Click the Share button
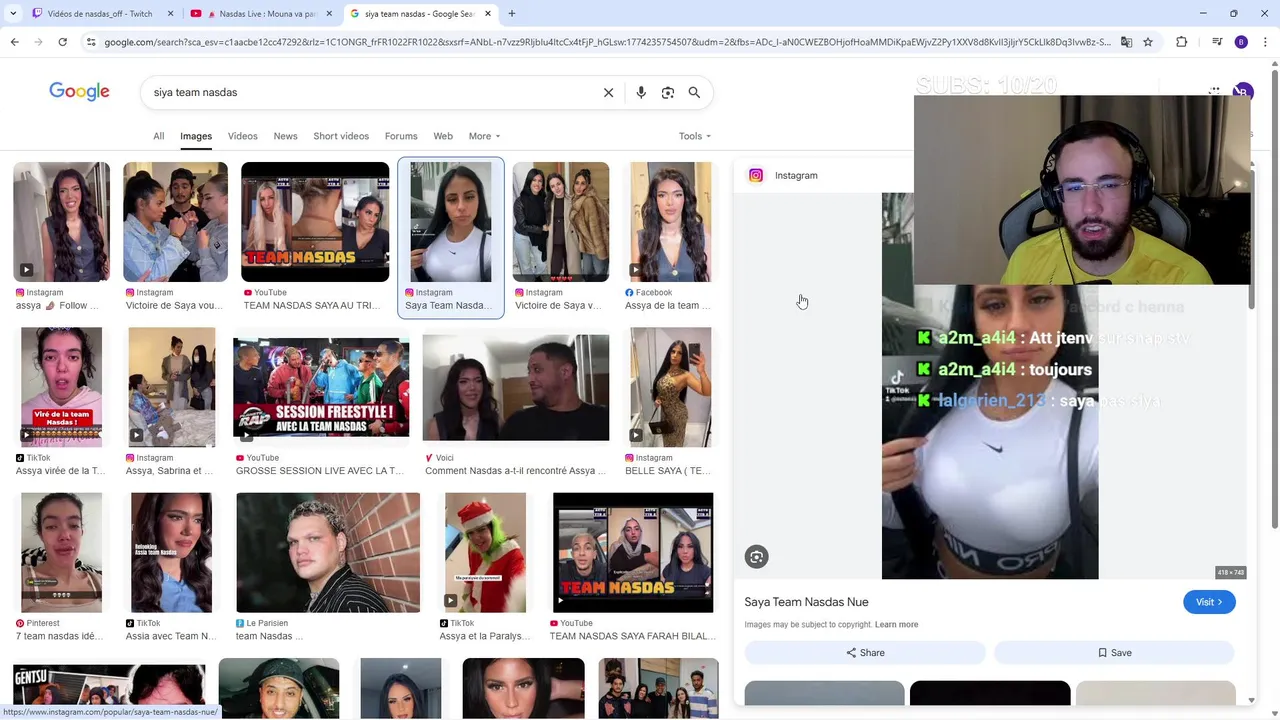This screenshot has width=1280, height=720. pyautogui.click(x=865, y=653)
